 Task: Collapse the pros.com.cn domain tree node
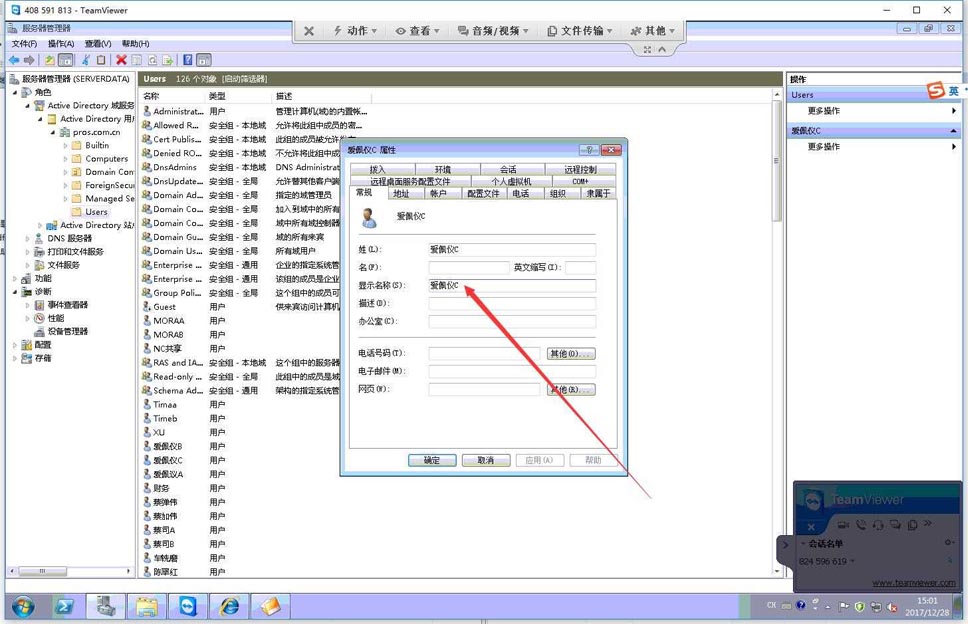point(52,132)
